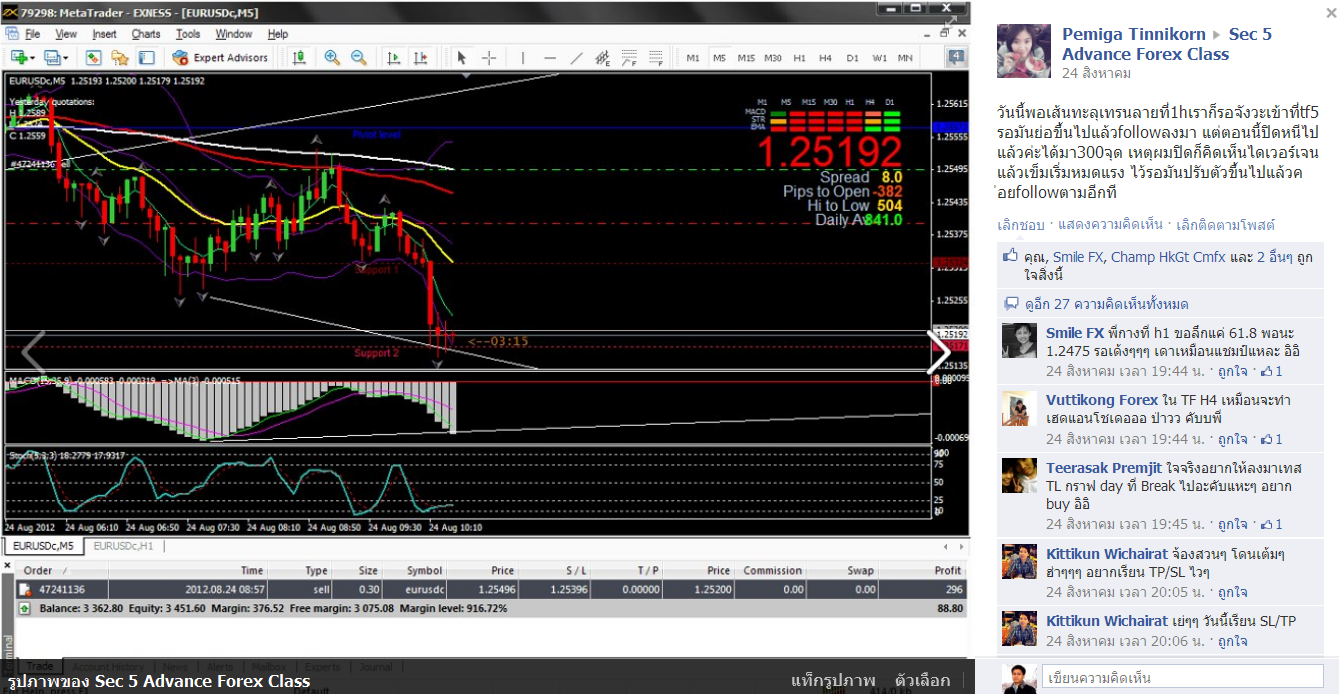Open the Help menu
The image size is (1339, 694).
tap(278, 34)
